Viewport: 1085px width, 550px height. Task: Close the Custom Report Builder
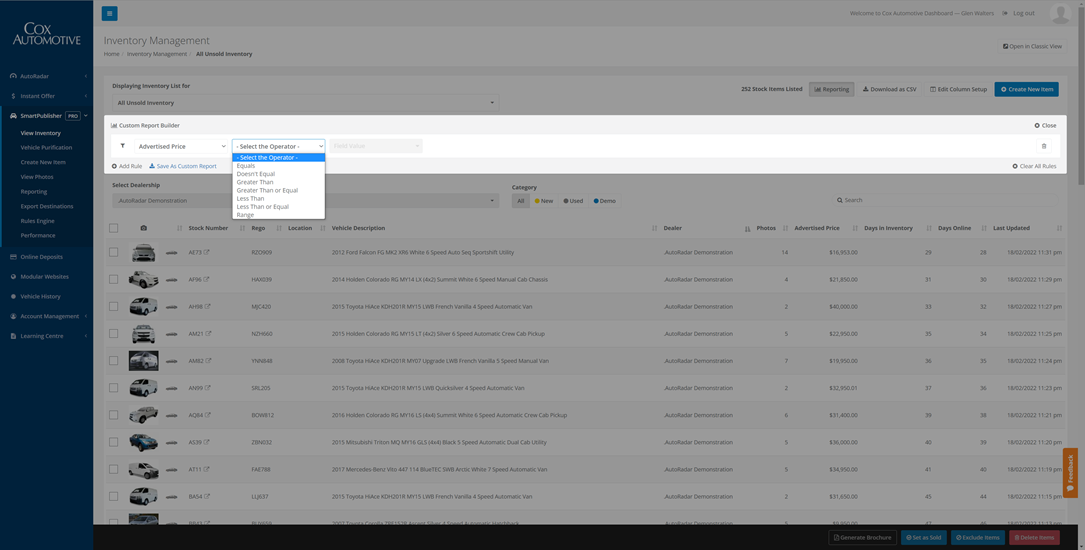point(1045,125)
